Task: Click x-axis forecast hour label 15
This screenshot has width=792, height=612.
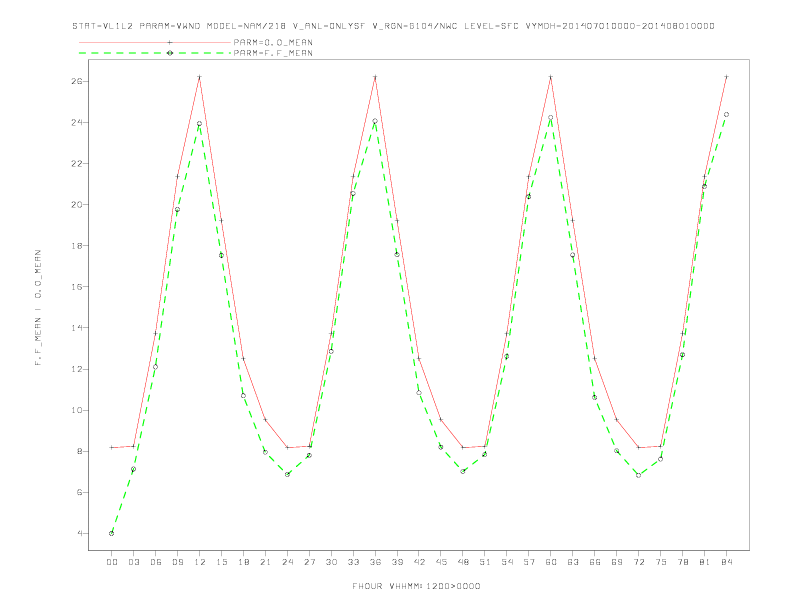Action: point(221,562)
